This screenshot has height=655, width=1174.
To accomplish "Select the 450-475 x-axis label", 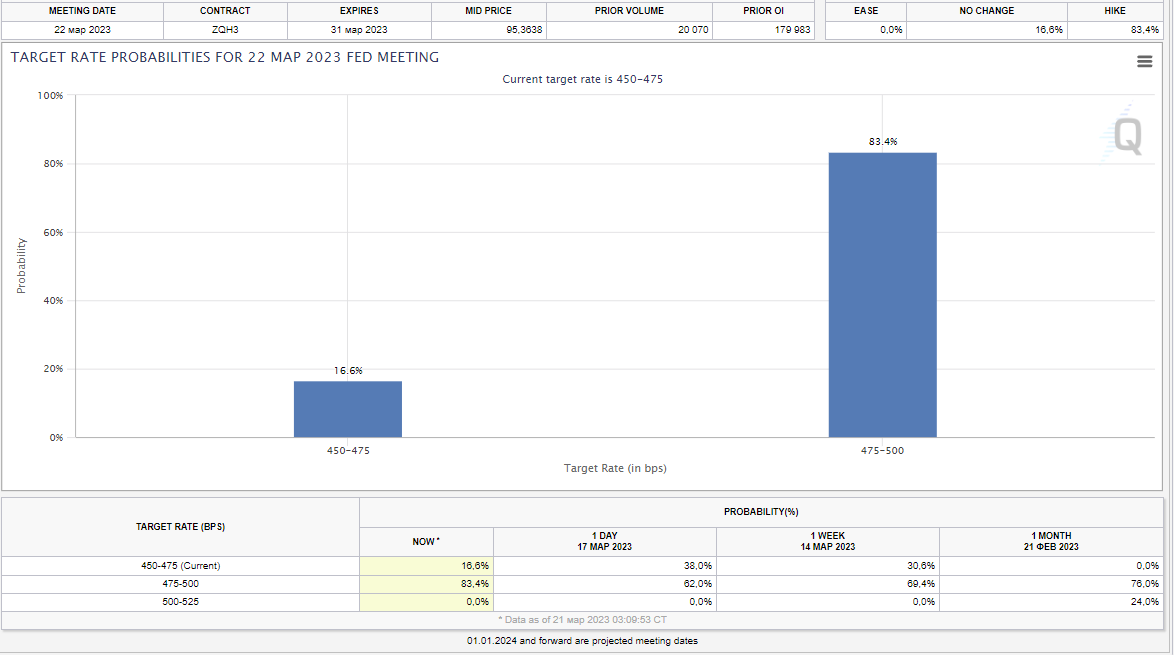I will coord(348,451).
